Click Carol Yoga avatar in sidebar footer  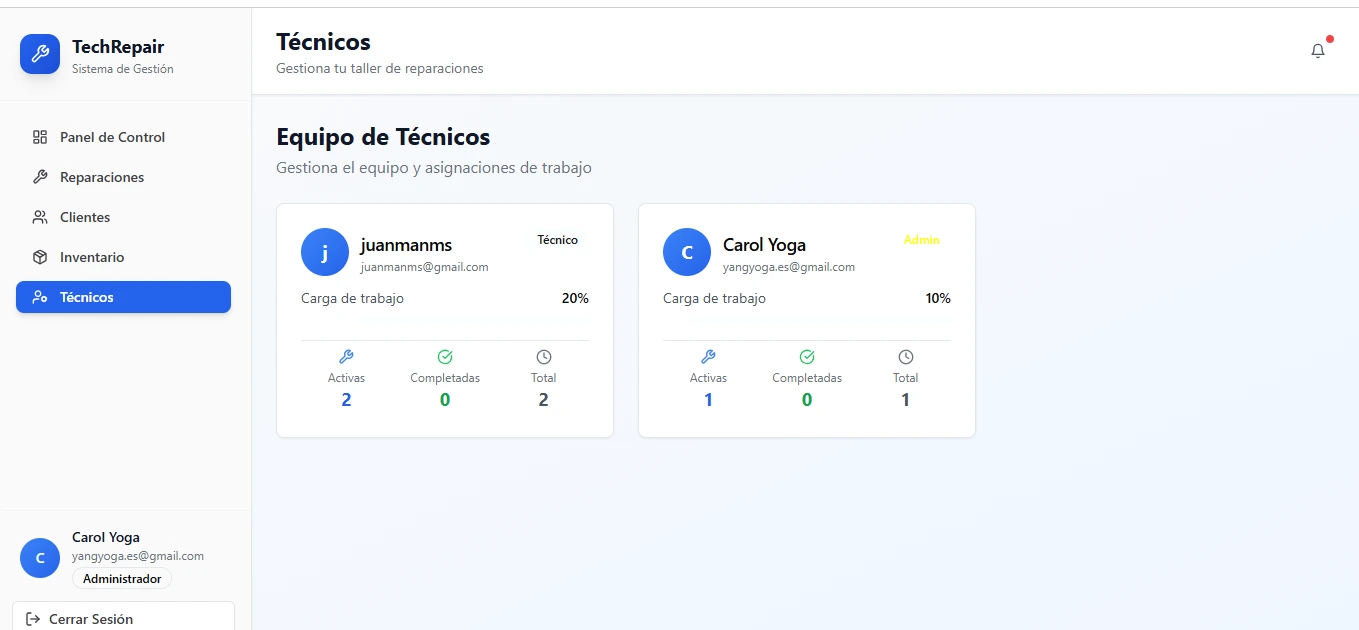(40, 558)
